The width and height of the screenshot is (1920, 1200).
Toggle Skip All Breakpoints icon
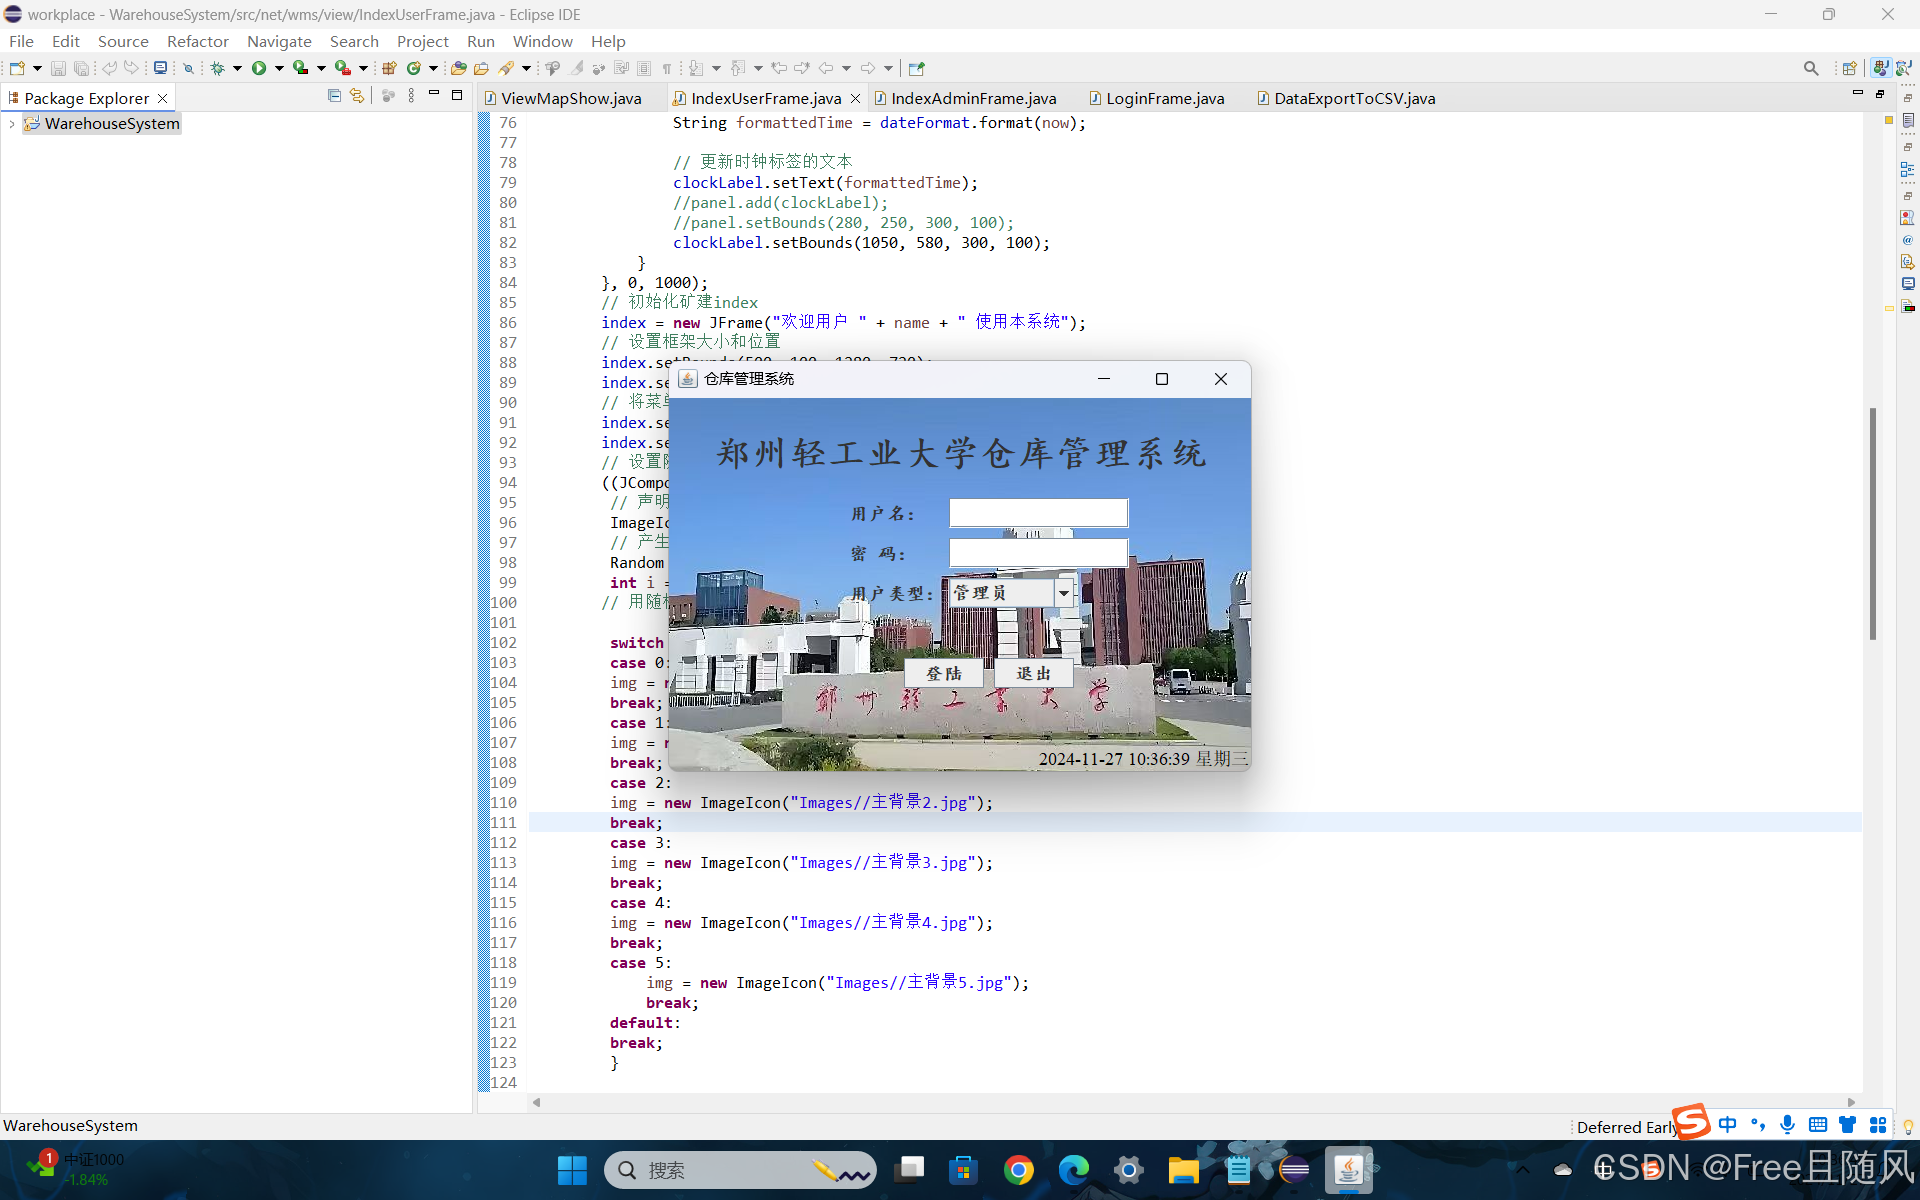pos(188,68)
